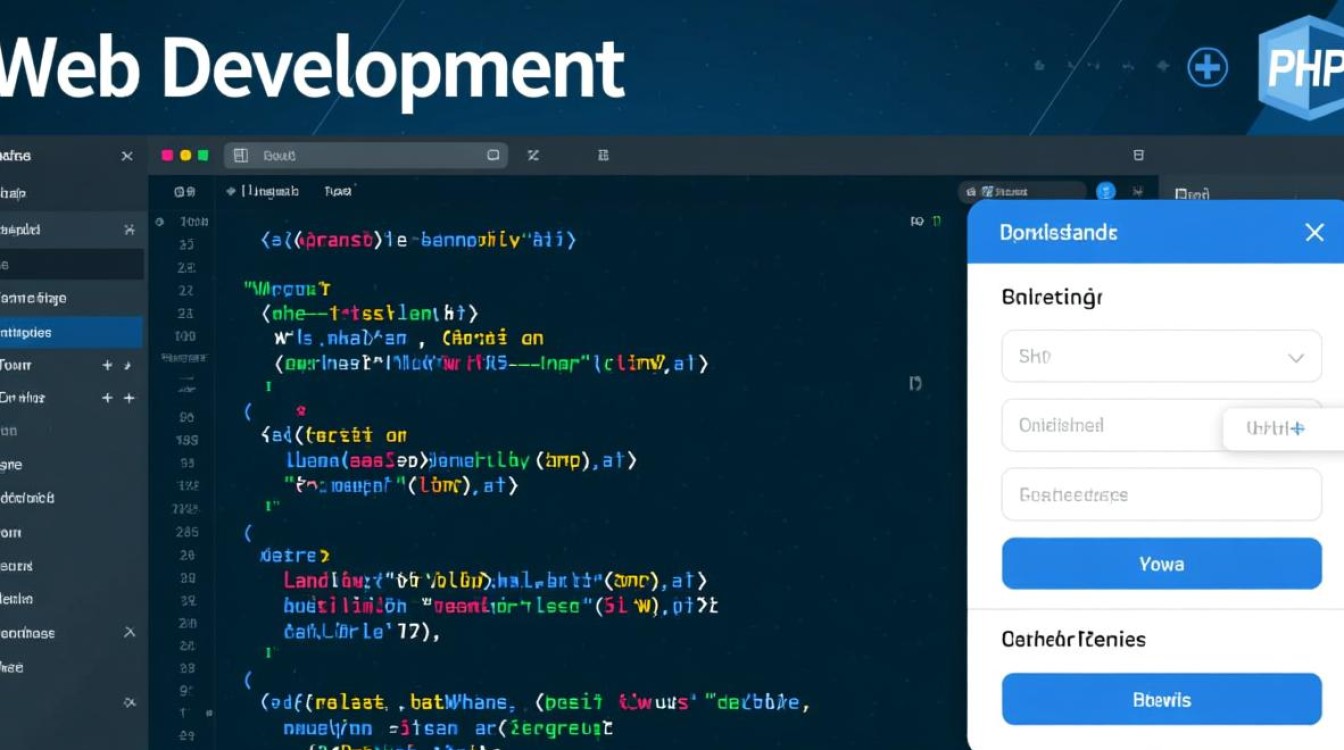Select the highlighted blue item in sidebar
This screenshot has width=1344, height=750.
(x=70, y=332)
